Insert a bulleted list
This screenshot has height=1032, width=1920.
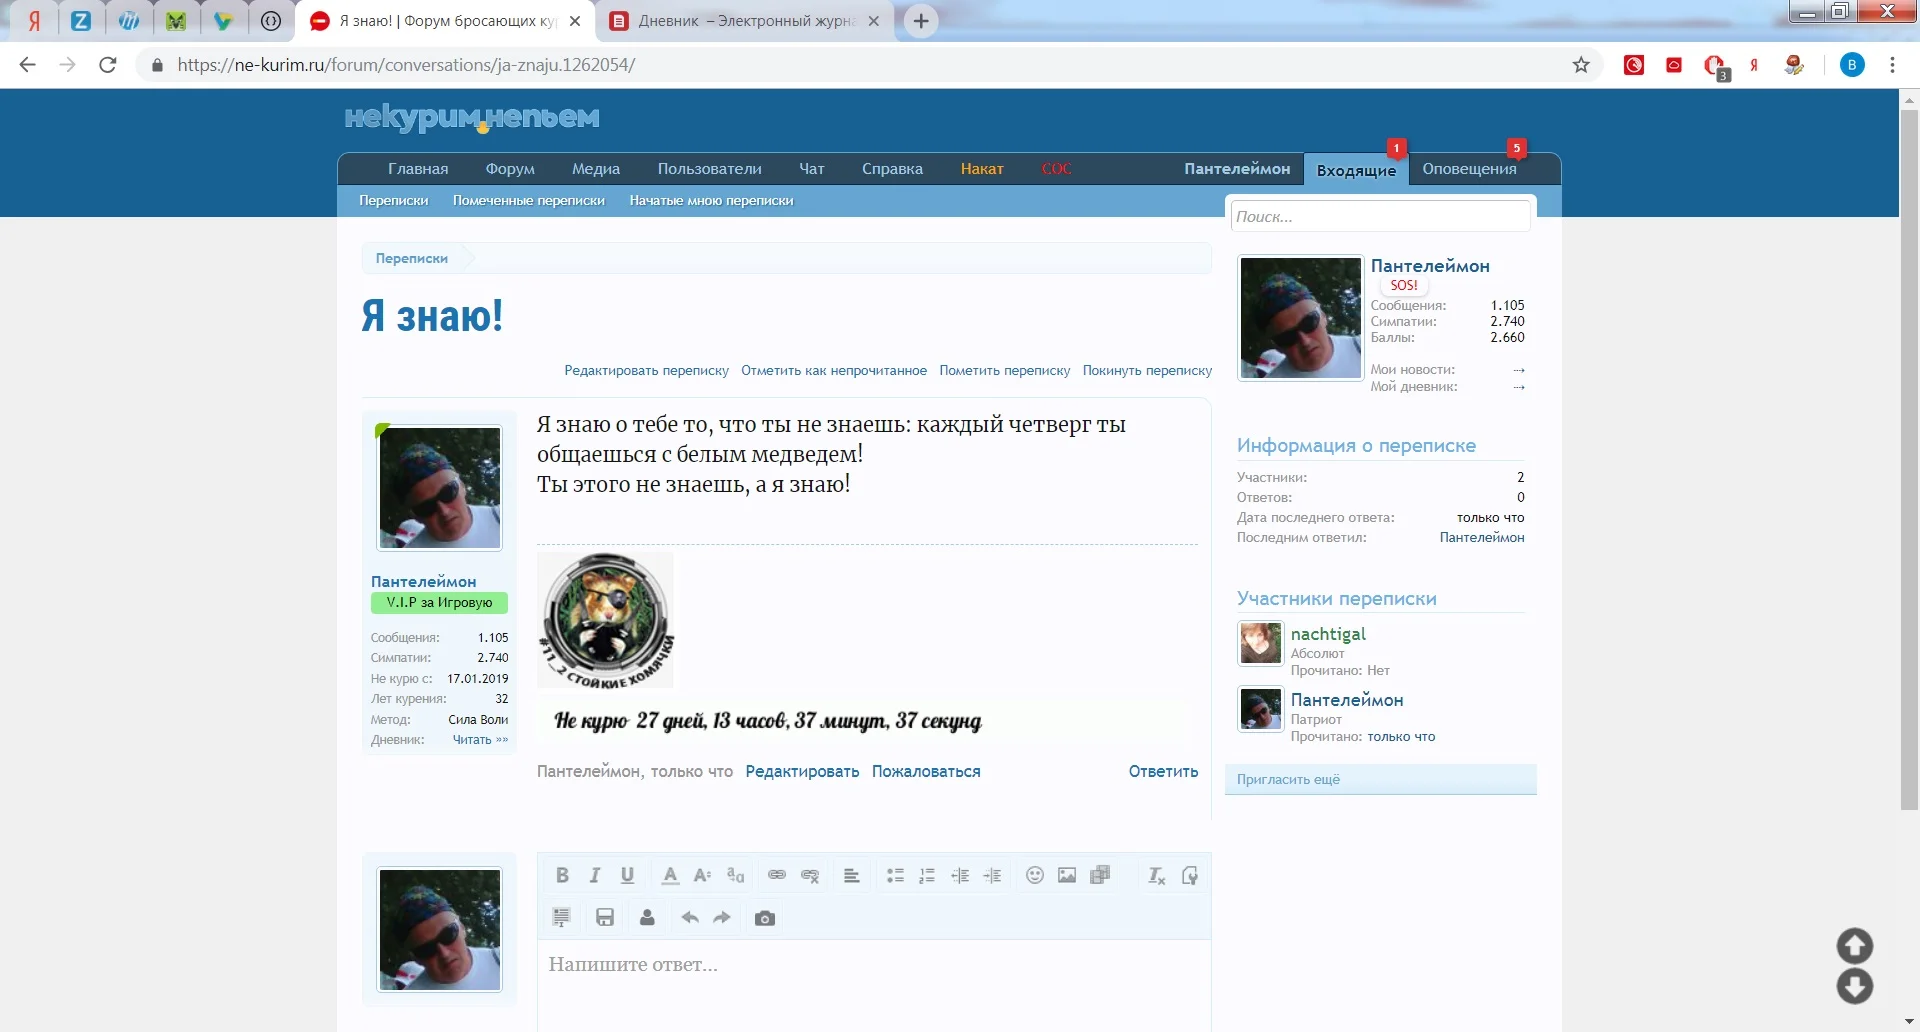895,876
